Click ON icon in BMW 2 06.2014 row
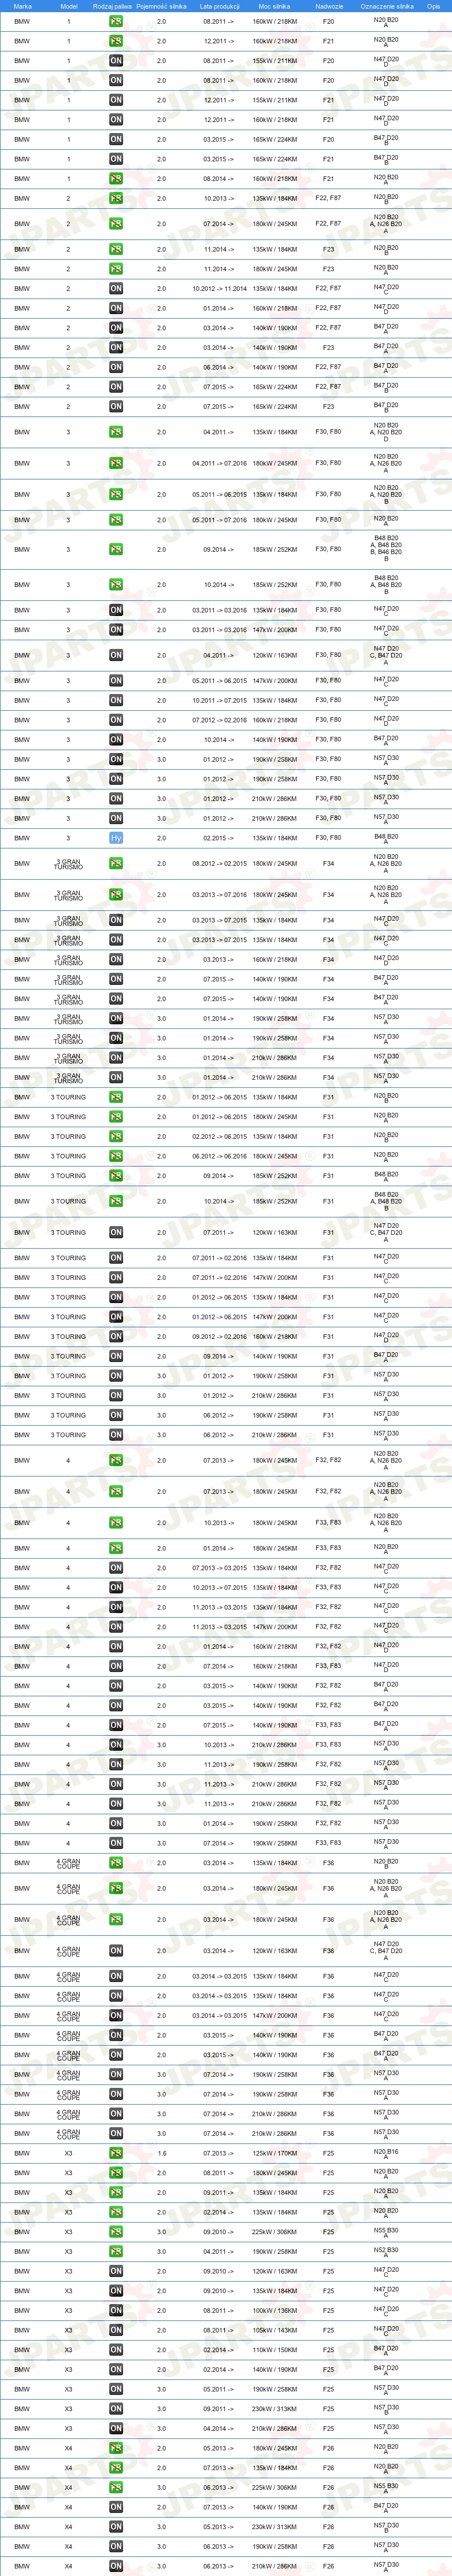 116,367
